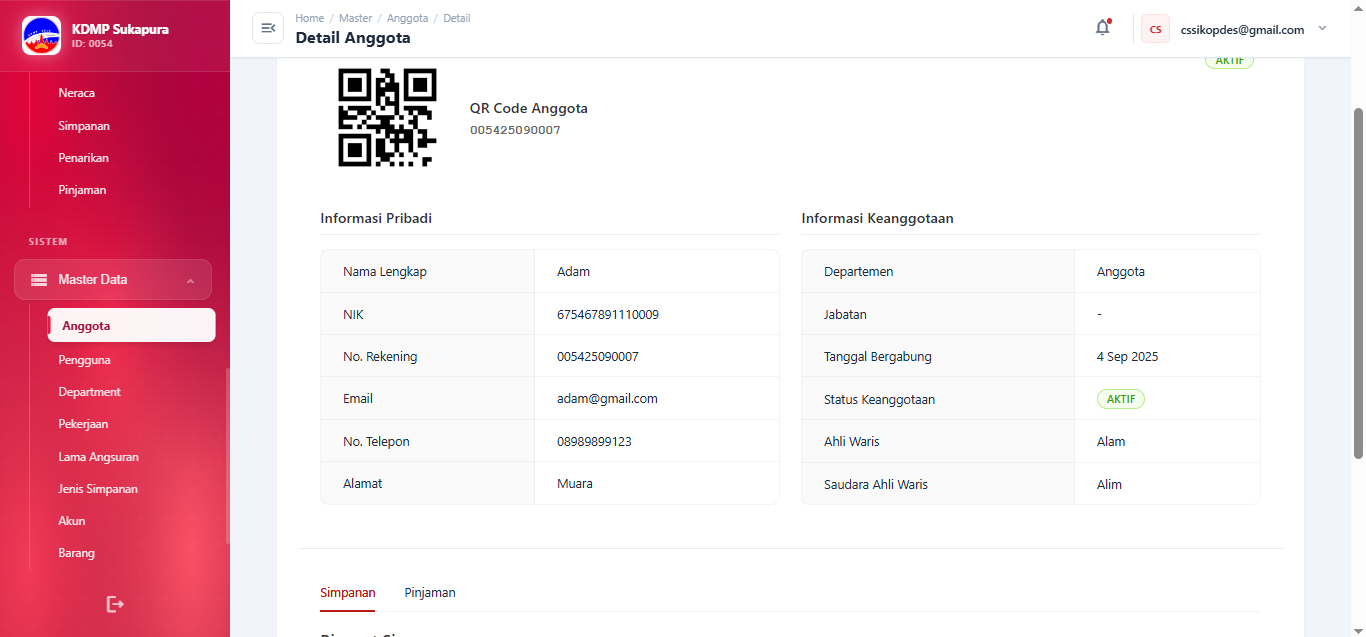This screenshot has width=1366, height=637.
Task: Collapse the Master Data menu chevron
Action: tap(190, 281)
